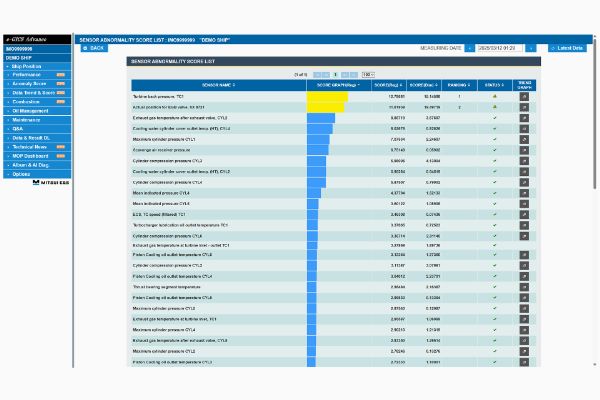Open trend graph for Turbine back pressure TC1

point(523,97)
